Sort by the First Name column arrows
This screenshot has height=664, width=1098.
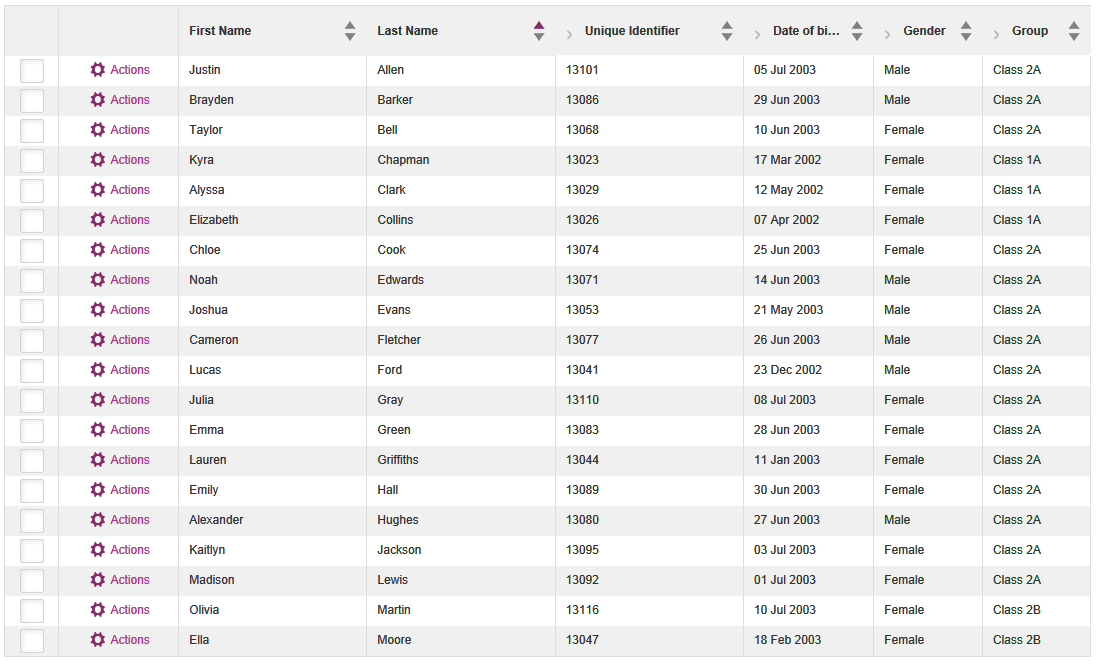pyautogui.click(x=350, y=31)
